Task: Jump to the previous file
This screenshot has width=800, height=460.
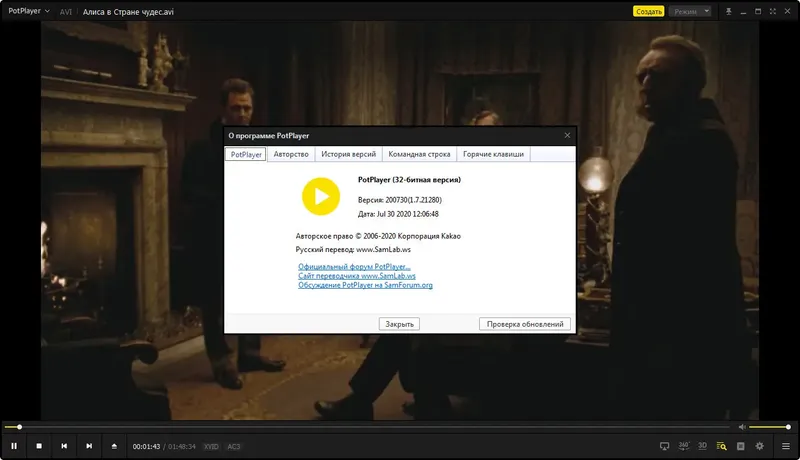Action: [64, 446]
